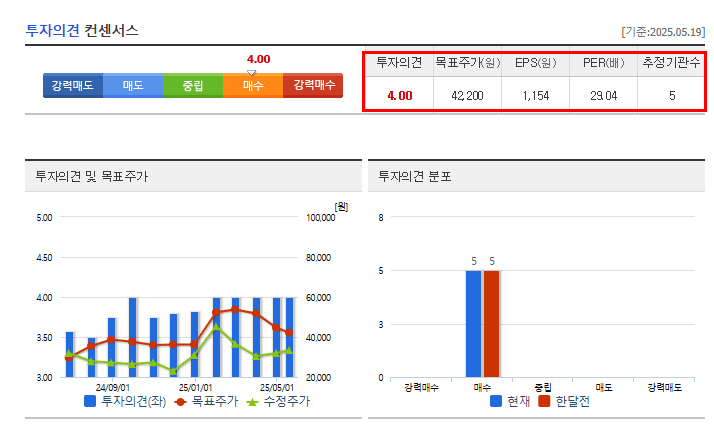Click the 5.00 left axis label
714x427 pixels.
click(44, 218)
